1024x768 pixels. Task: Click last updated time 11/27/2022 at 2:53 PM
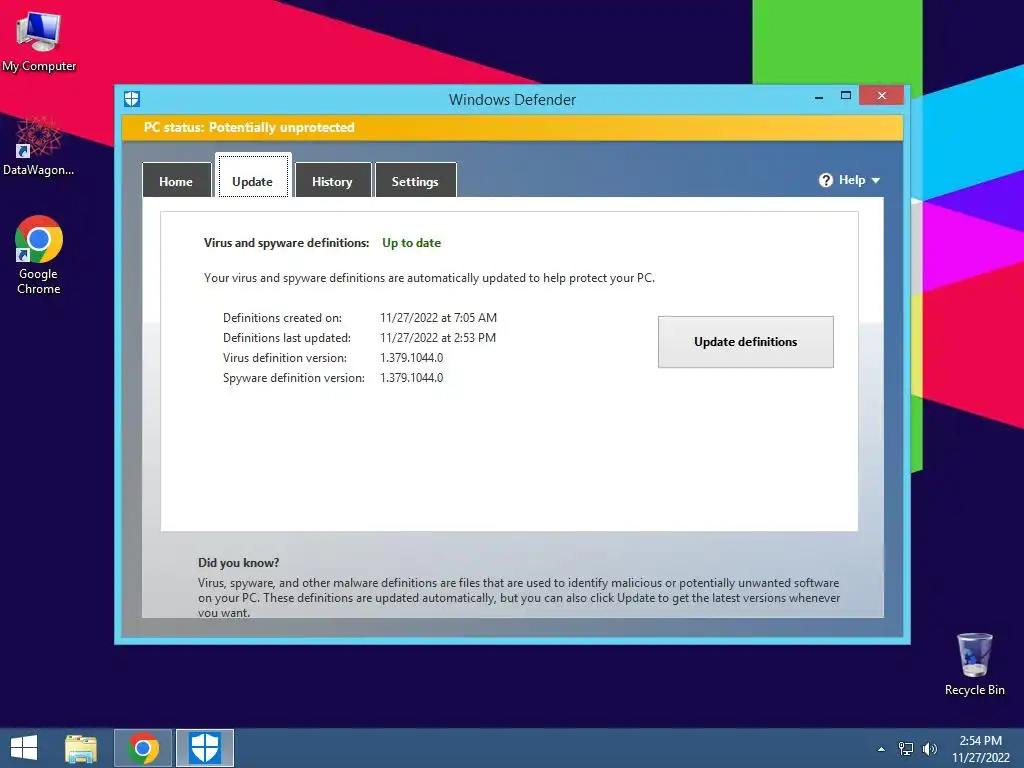[x=438, y=338]
